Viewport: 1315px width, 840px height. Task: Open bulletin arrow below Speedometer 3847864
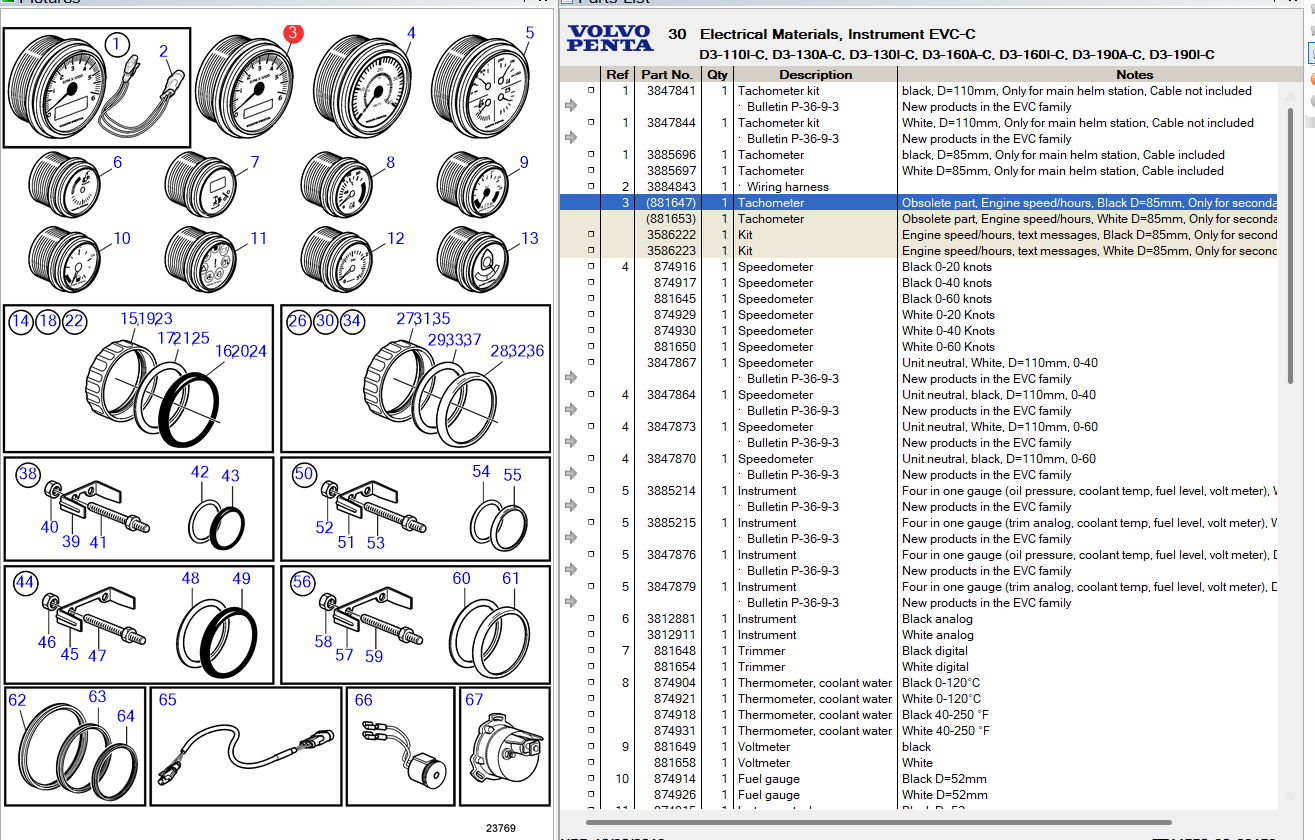(x=571, y=410)
